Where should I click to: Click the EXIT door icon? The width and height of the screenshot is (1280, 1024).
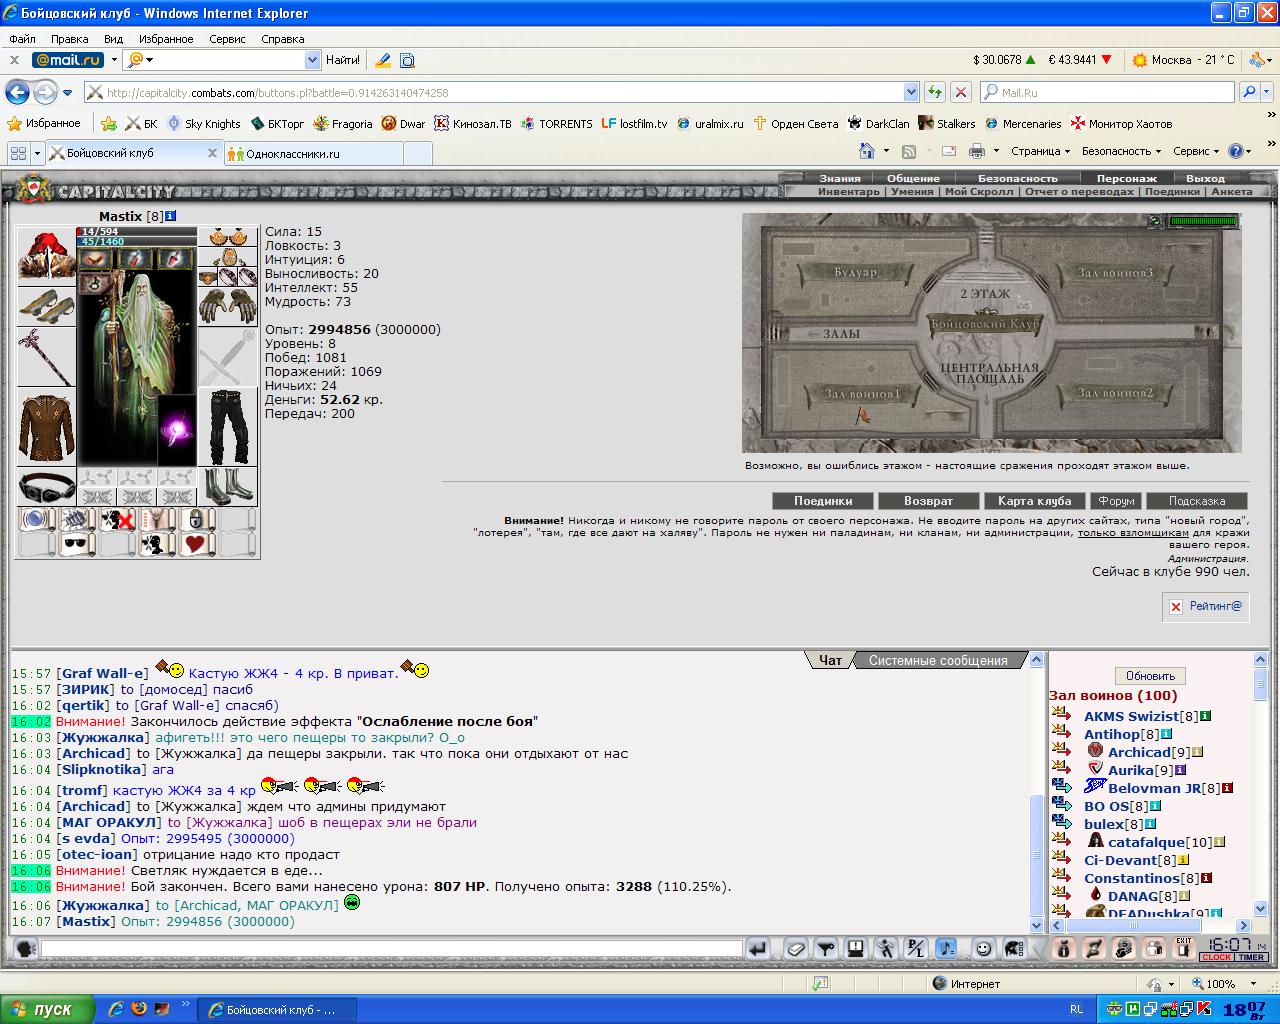(1184, 948)
